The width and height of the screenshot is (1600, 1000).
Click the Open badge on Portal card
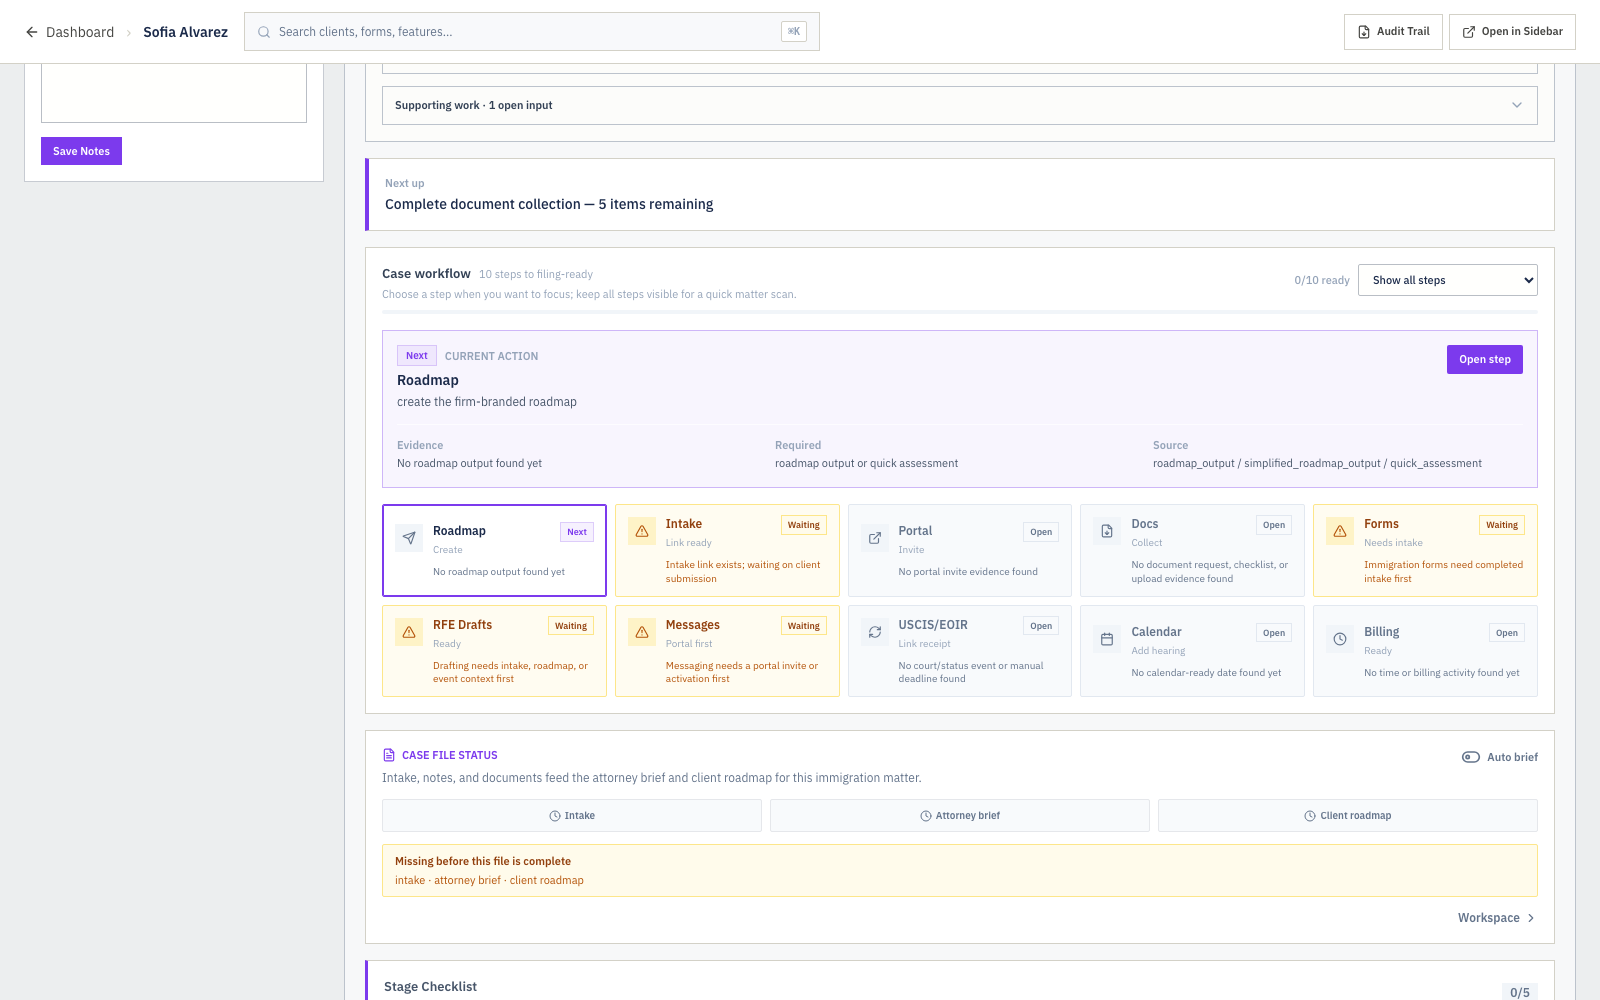(x=1041, y=532)
